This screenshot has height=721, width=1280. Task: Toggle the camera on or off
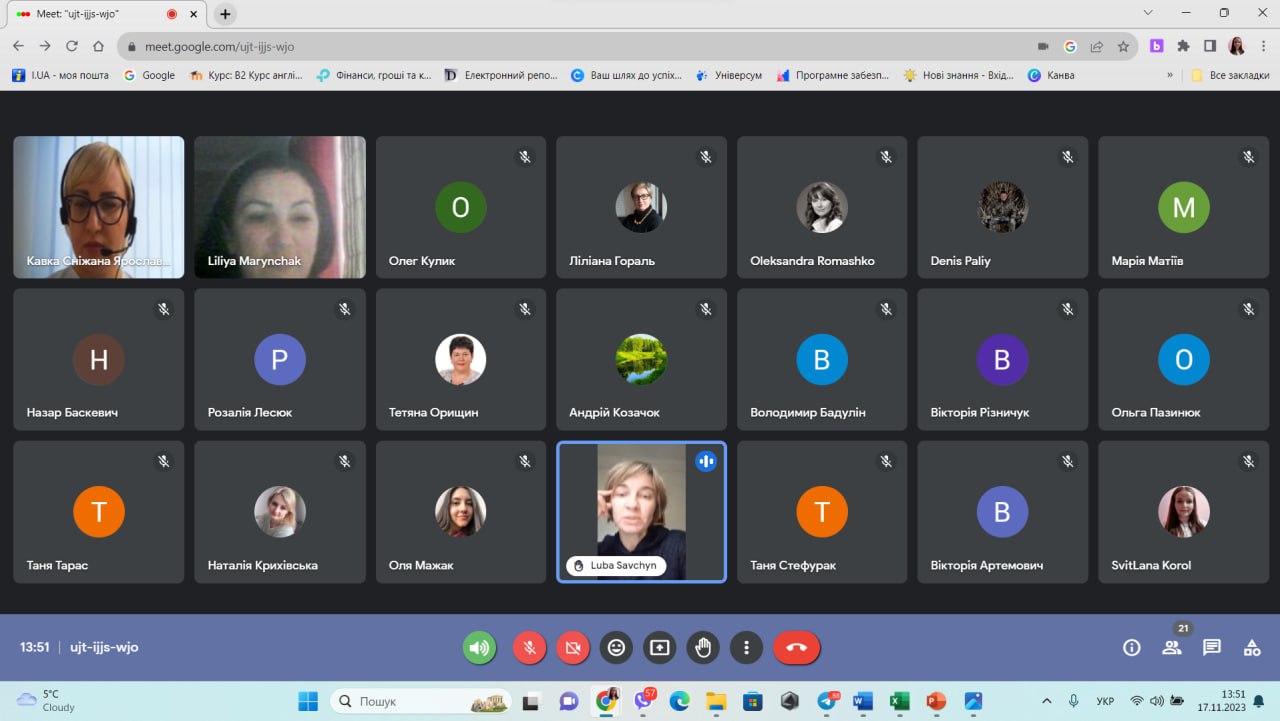[572, 648]
